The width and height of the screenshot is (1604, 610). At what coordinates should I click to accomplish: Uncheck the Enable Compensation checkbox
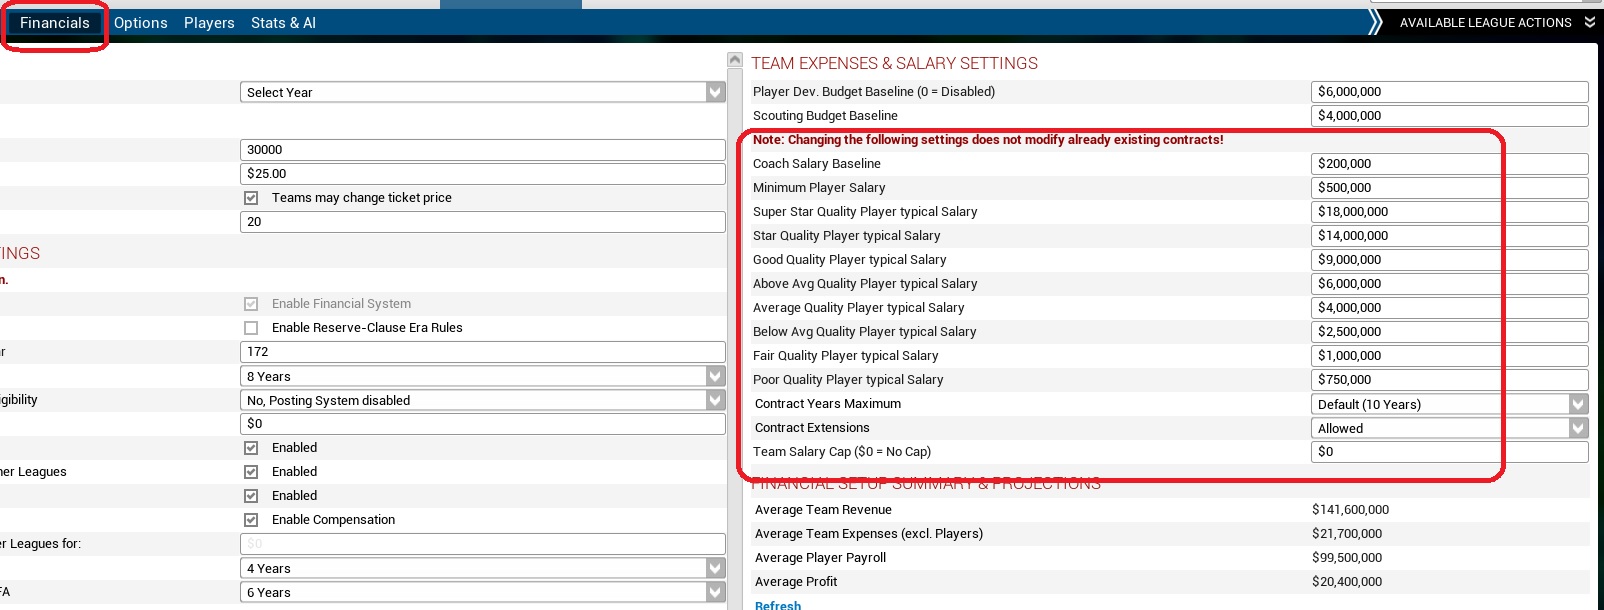coord(251,520)
